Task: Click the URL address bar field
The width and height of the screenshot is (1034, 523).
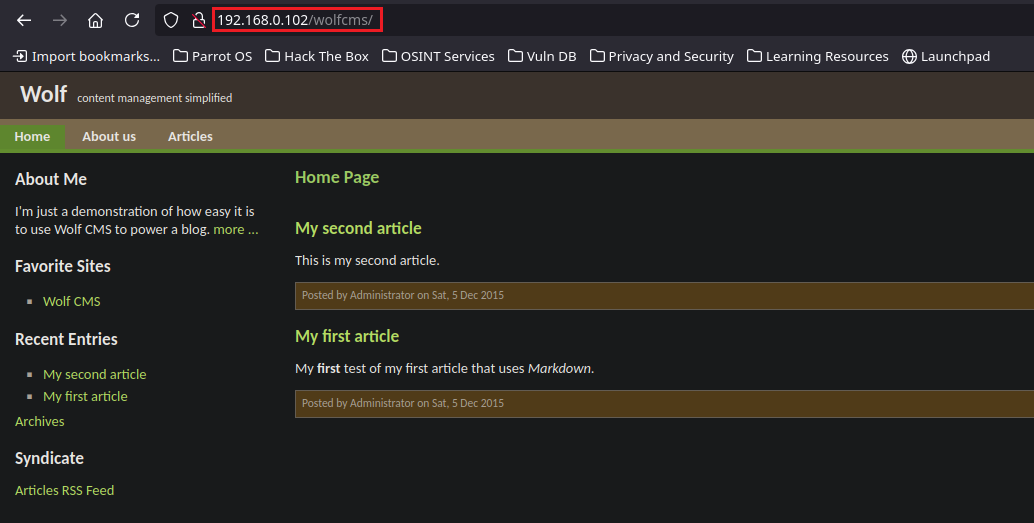Action: point(600,20)
